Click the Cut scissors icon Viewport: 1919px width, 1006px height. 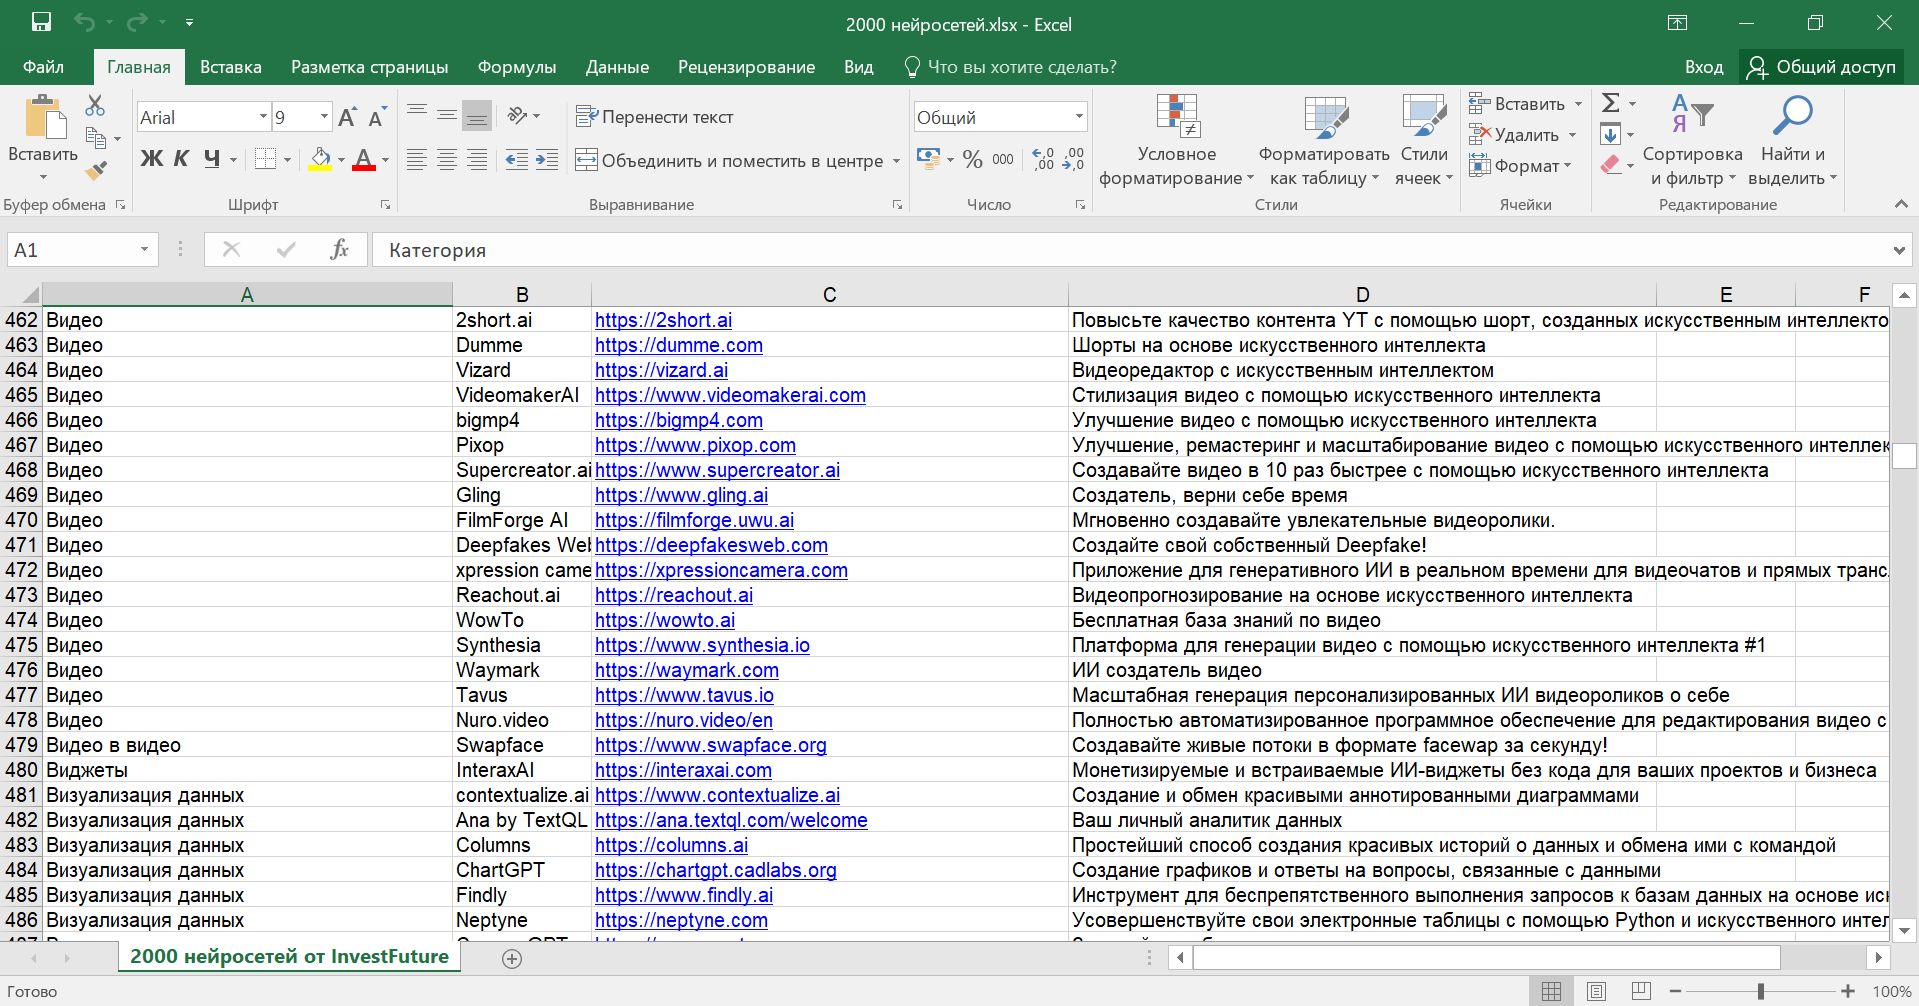click(95, 105)
